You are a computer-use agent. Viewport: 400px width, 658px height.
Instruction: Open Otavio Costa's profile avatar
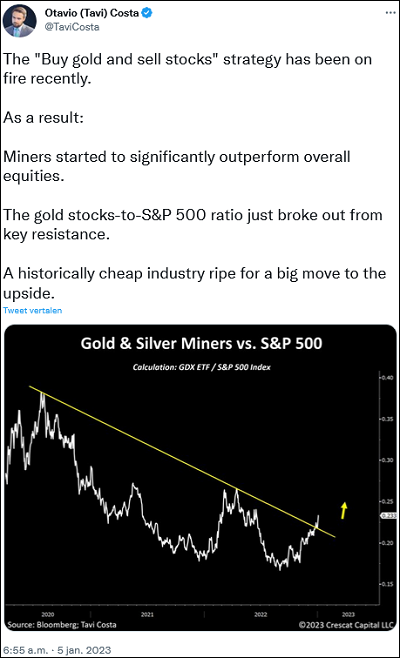click(x=19, y=21)
